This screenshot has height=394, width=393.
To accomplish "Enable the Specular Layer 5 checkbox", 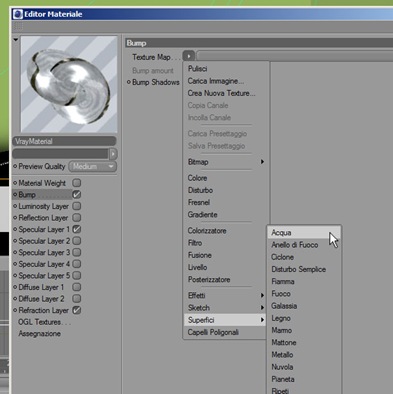I will click(77, 276).
